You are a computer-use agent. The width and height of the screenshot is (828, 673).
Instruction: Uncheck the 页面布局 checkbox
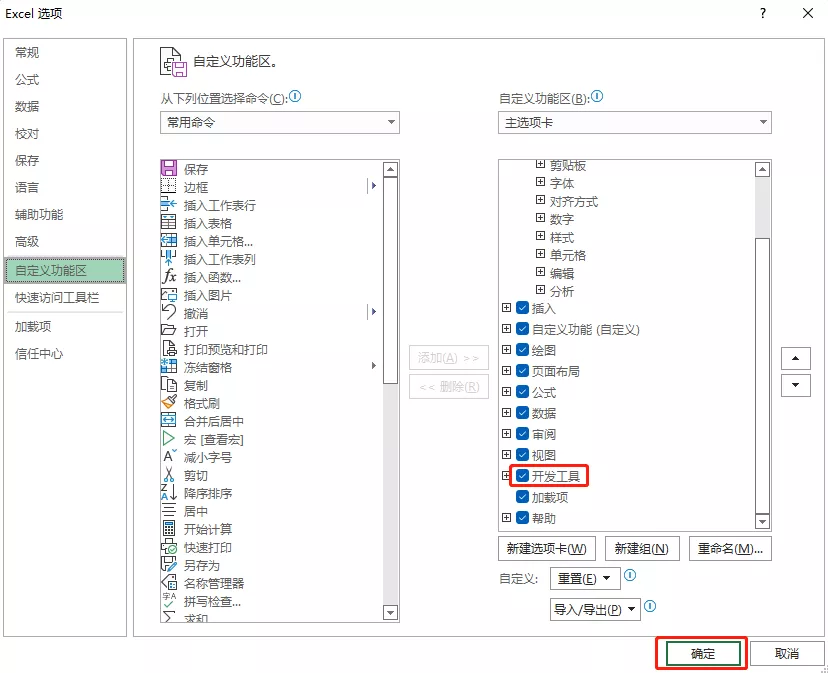(x=522, y=371)
